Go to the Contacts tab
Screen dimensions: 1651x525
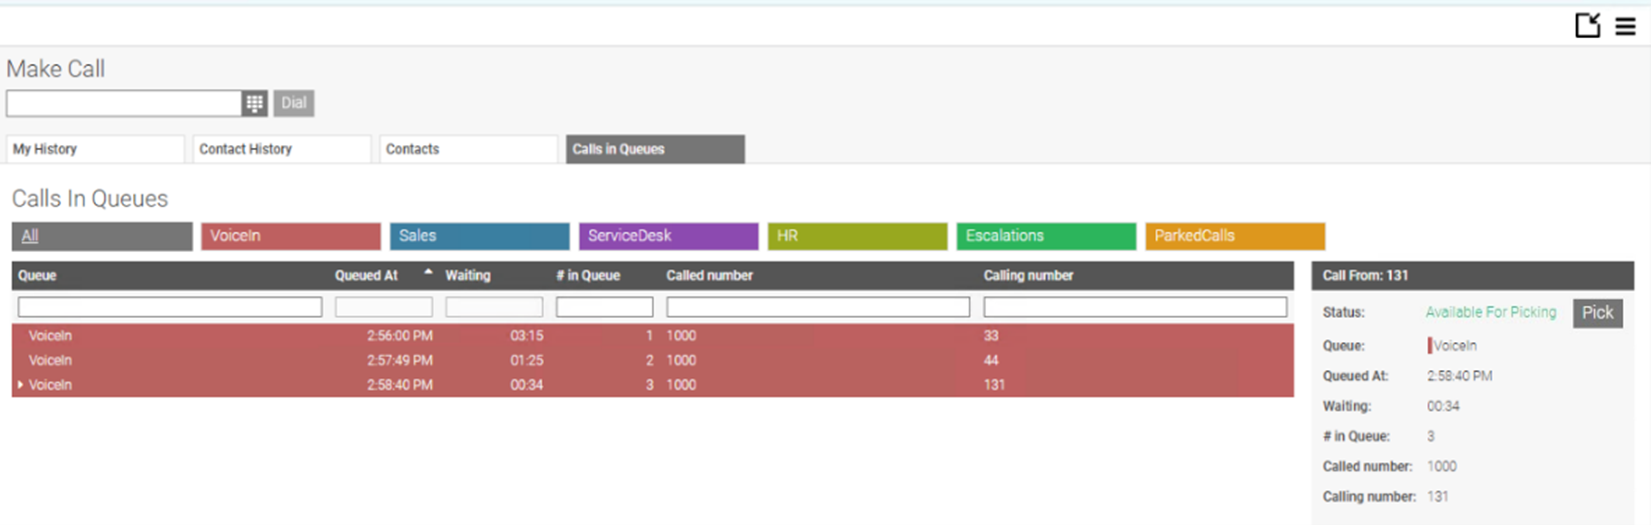468,149
